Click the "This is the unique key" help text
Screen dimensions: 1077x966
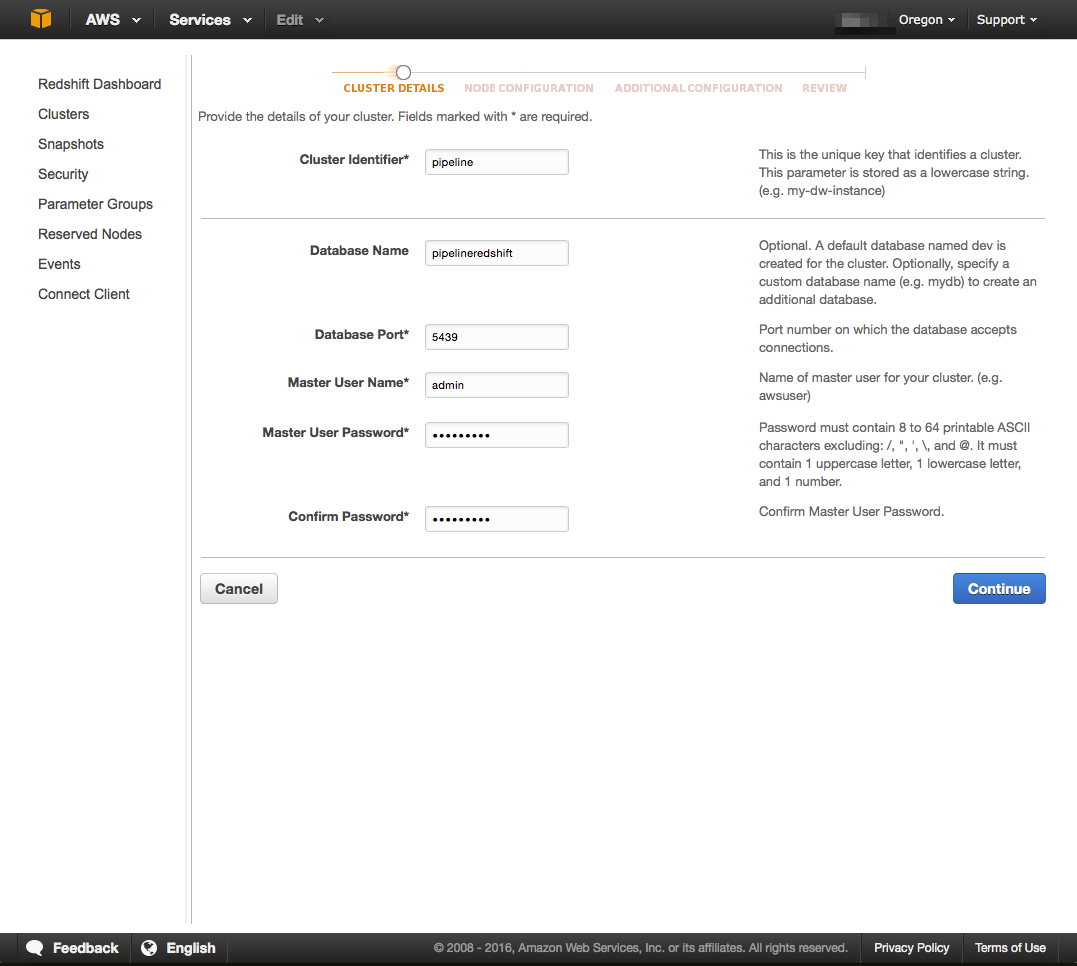point(894,172)
